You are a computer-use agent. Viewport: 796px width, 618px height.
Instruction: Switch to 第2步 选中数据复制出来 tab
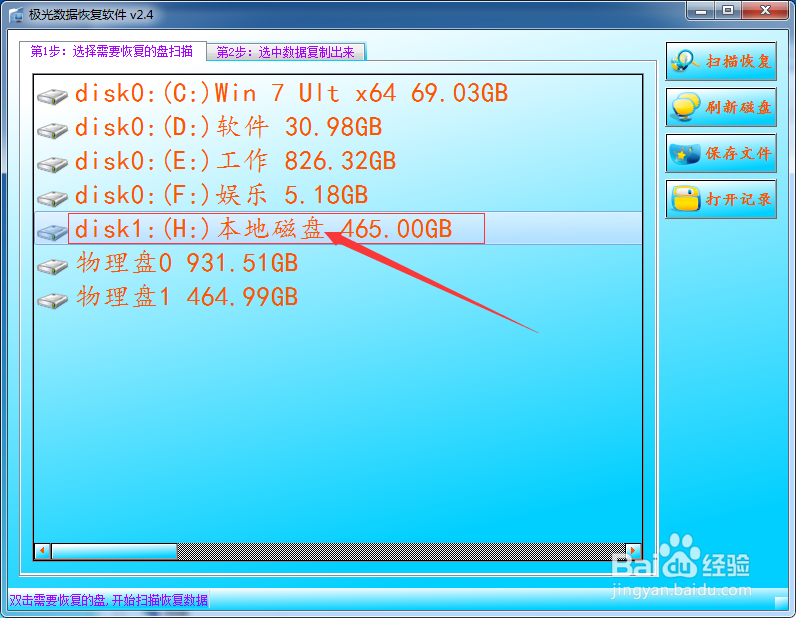[x=286, y=52]
